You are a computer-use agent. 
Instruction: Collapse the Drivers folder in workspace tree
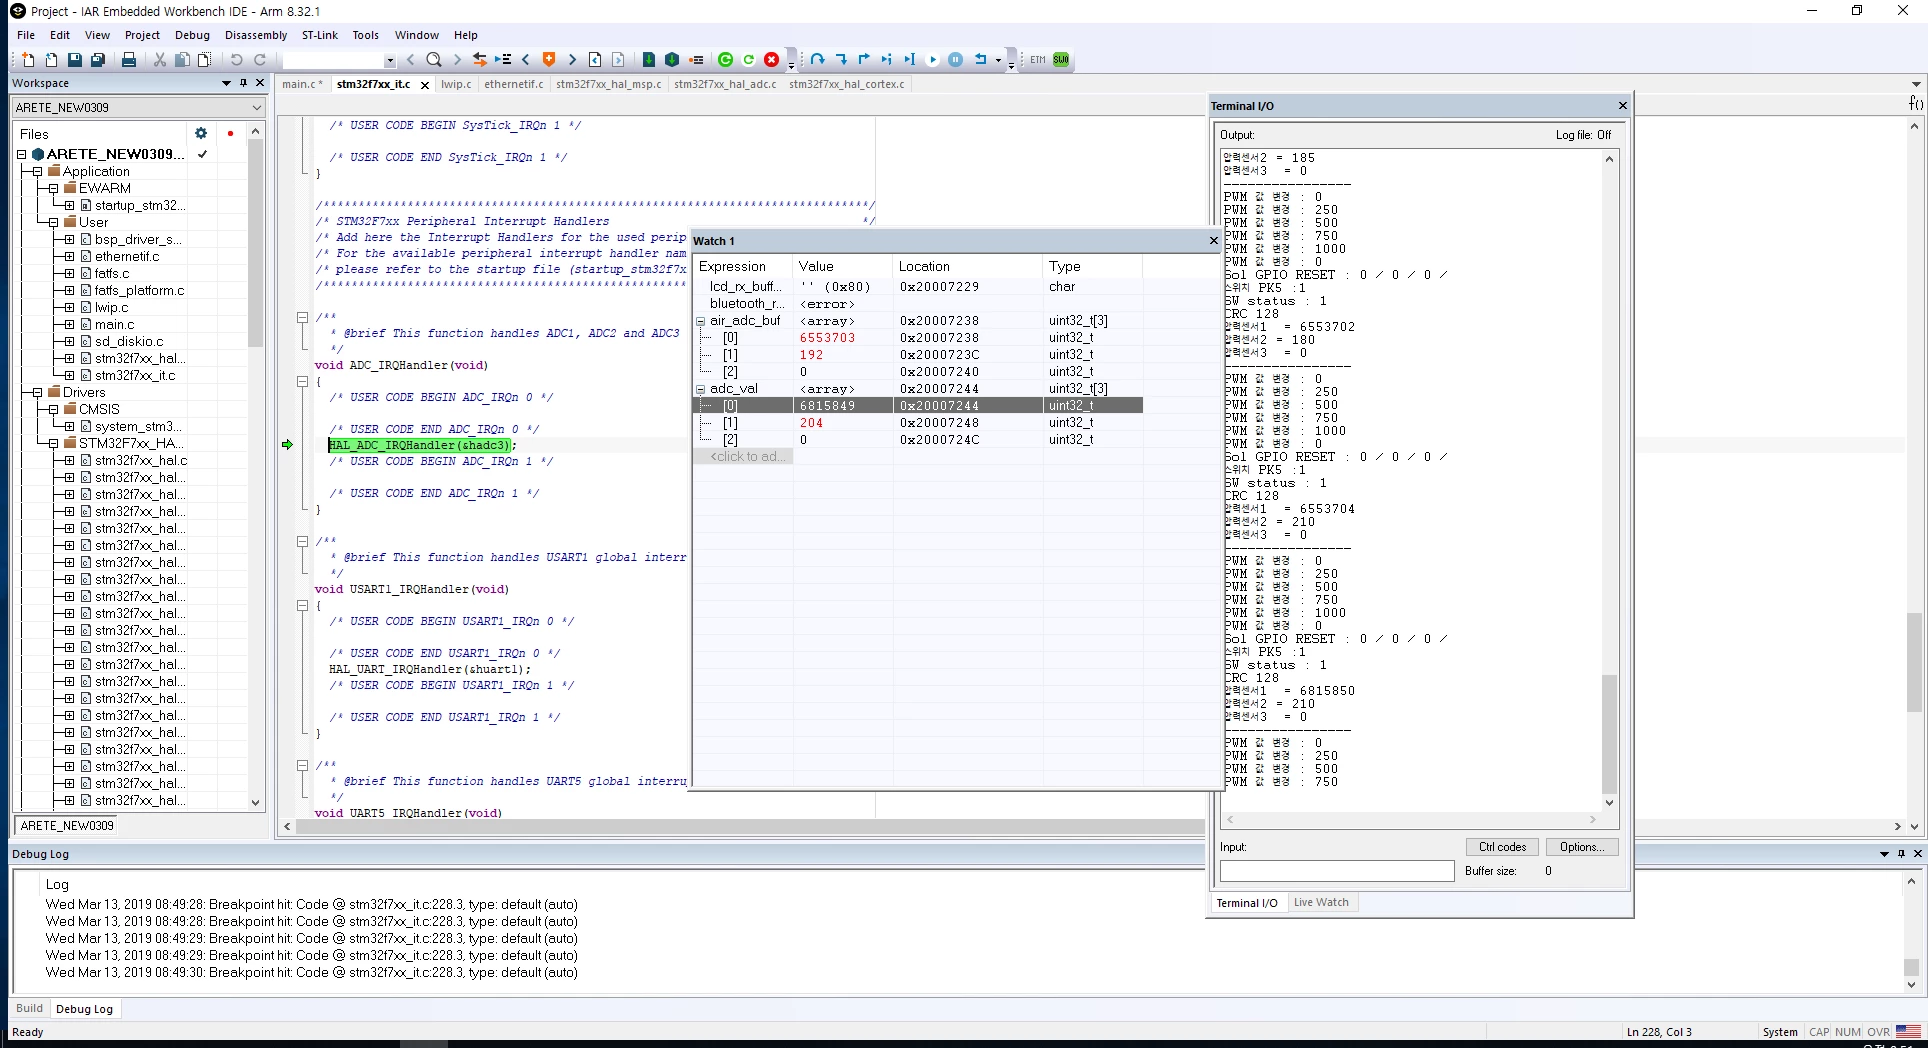click(37, 392)
